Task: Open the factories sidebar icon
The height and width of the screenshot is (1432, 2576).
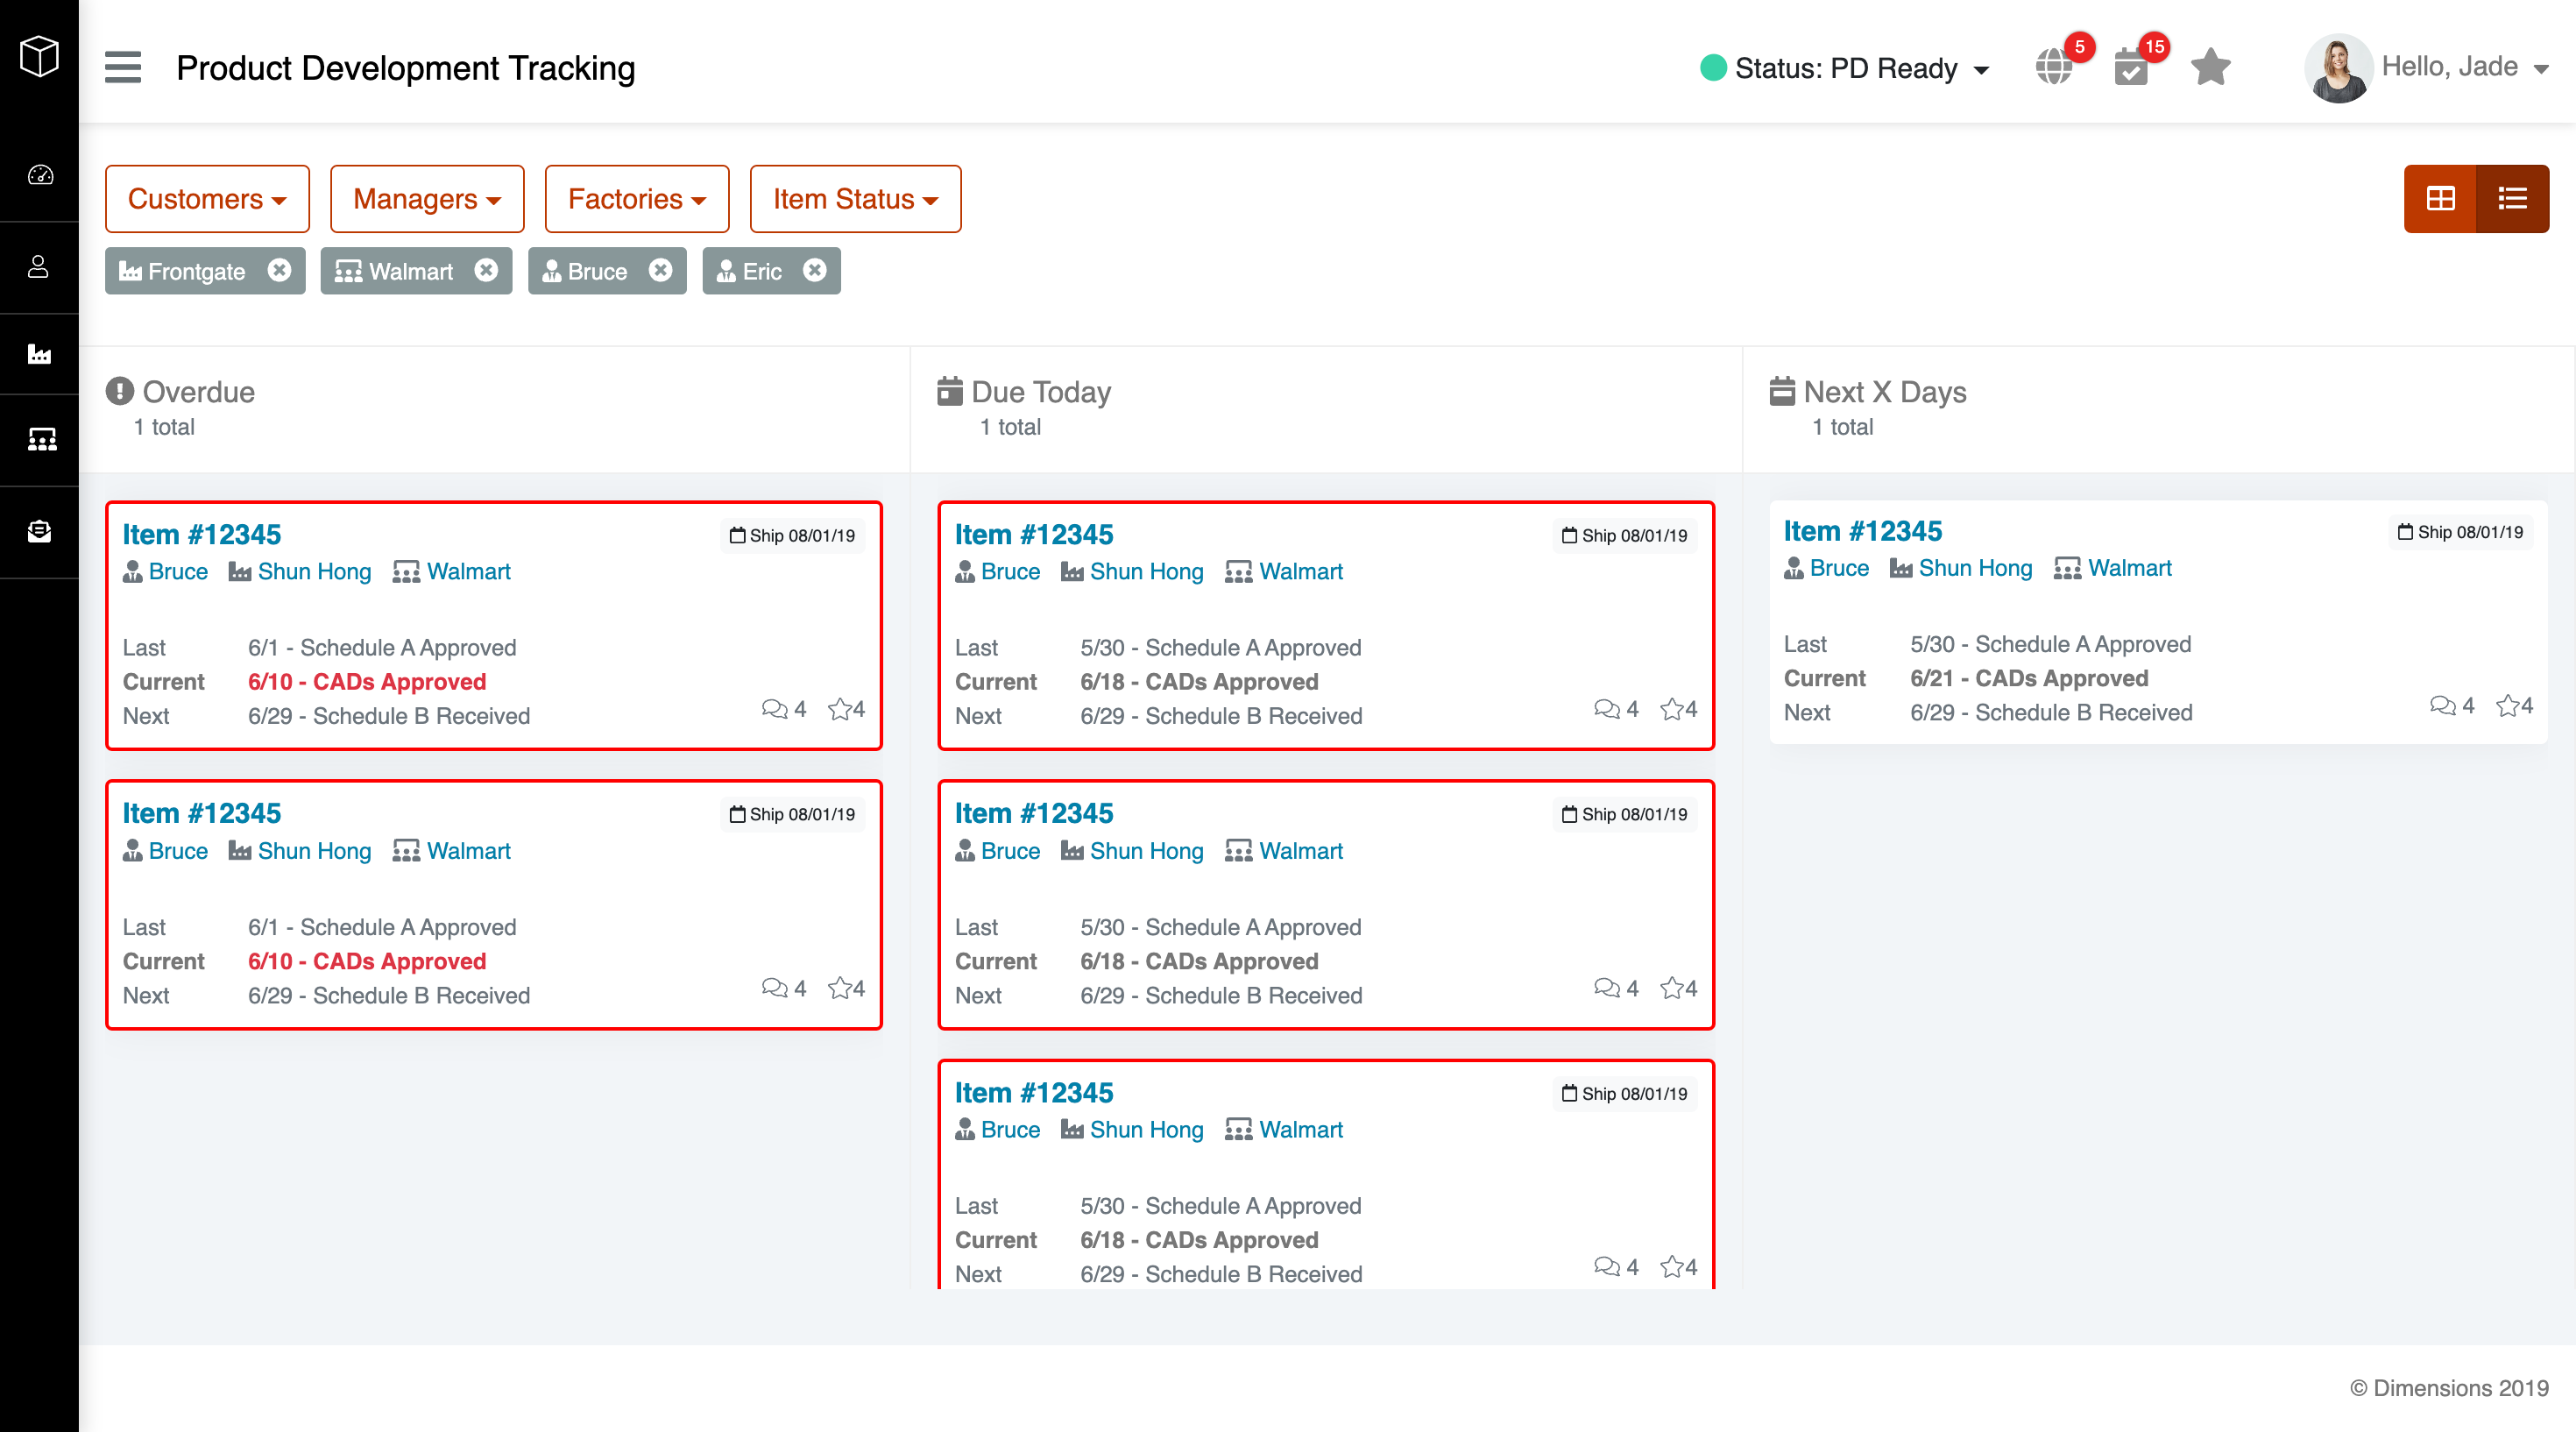Action: pos(39,354)
